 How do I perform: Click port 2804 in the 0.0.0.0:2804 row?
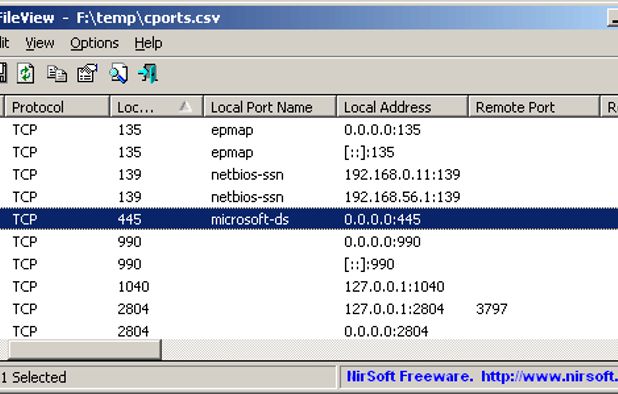[133, 331]
